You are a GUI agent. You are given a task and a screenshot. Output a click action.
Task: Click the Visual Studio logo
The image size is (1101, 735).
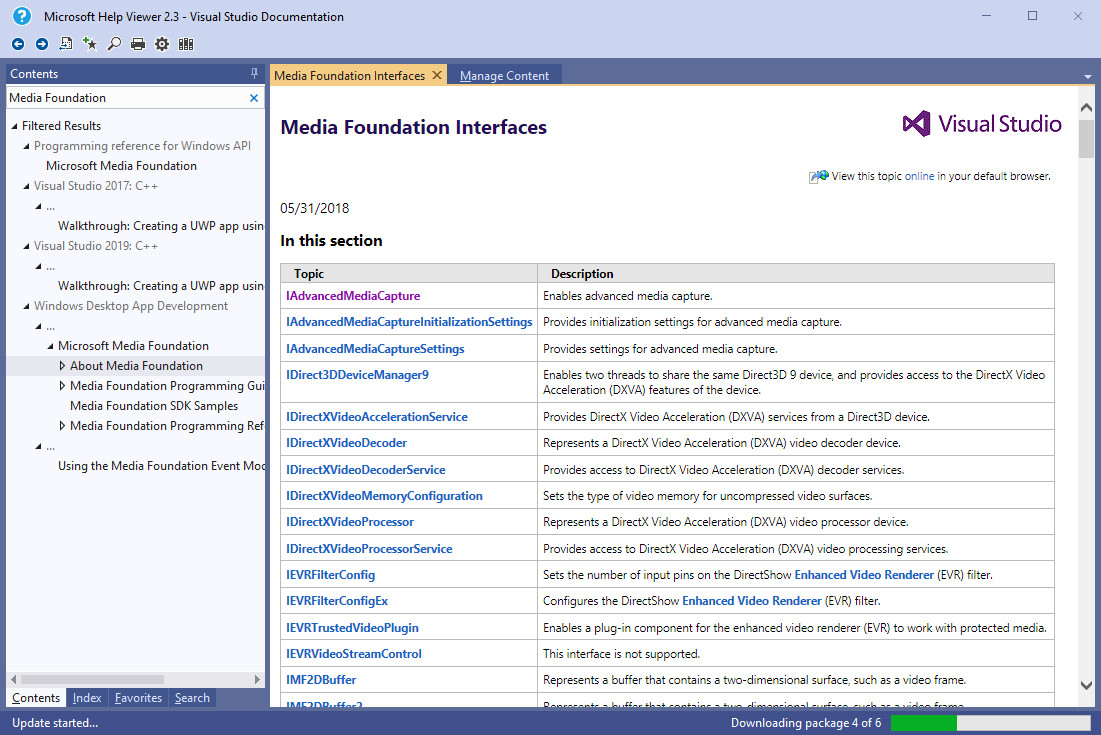[982, 124]
